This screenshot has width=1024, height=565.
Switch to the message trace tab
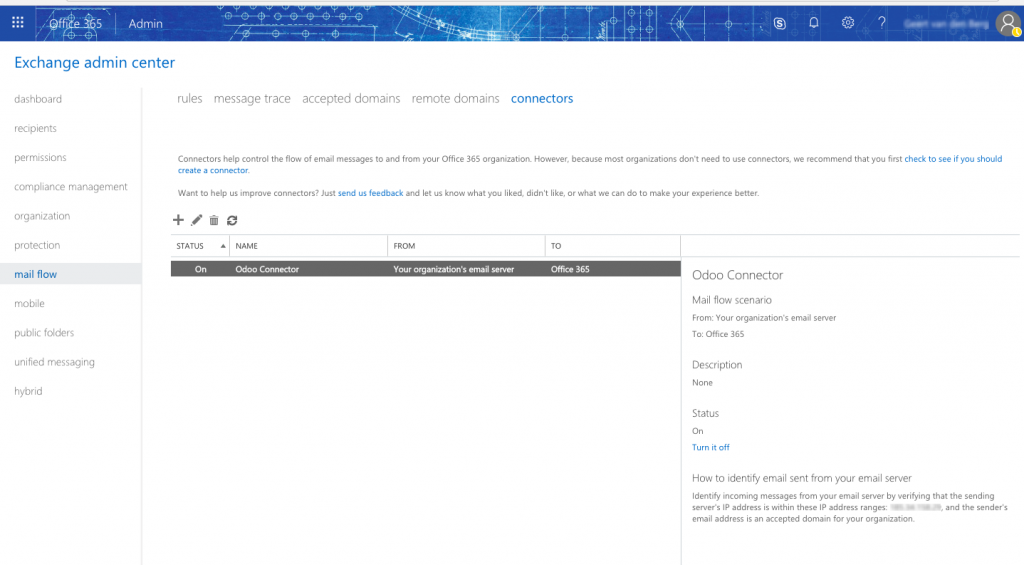(252, 99)
